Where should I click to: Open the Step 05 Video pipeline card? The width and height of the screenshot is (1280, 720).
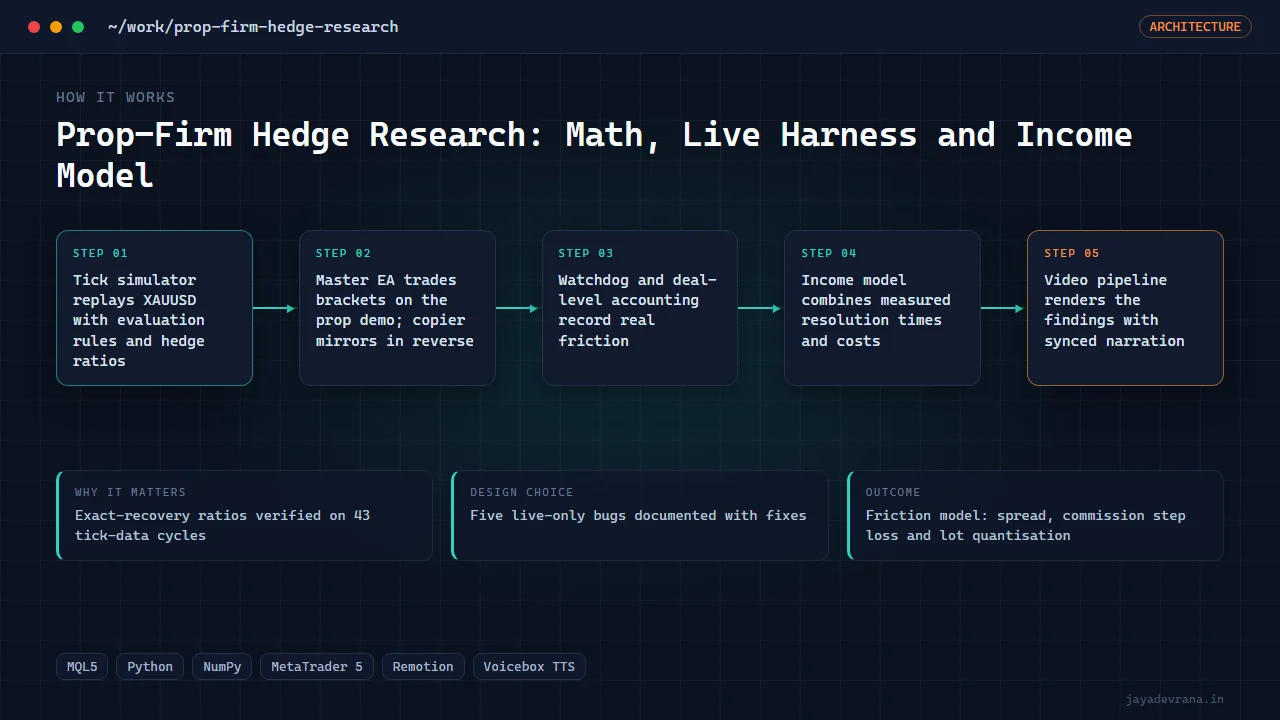pos(1125,308)
